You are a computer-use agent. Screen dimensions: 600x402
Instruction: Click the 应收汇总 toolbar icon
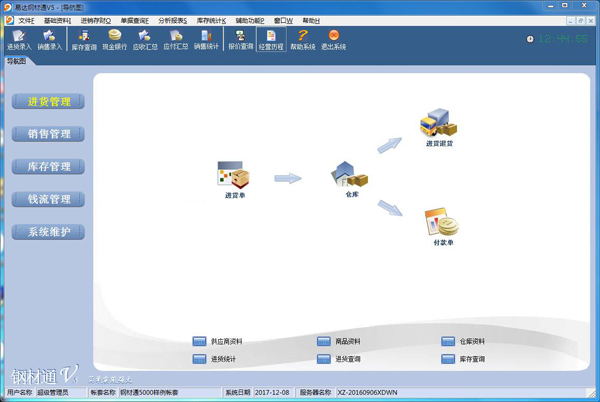145,39
